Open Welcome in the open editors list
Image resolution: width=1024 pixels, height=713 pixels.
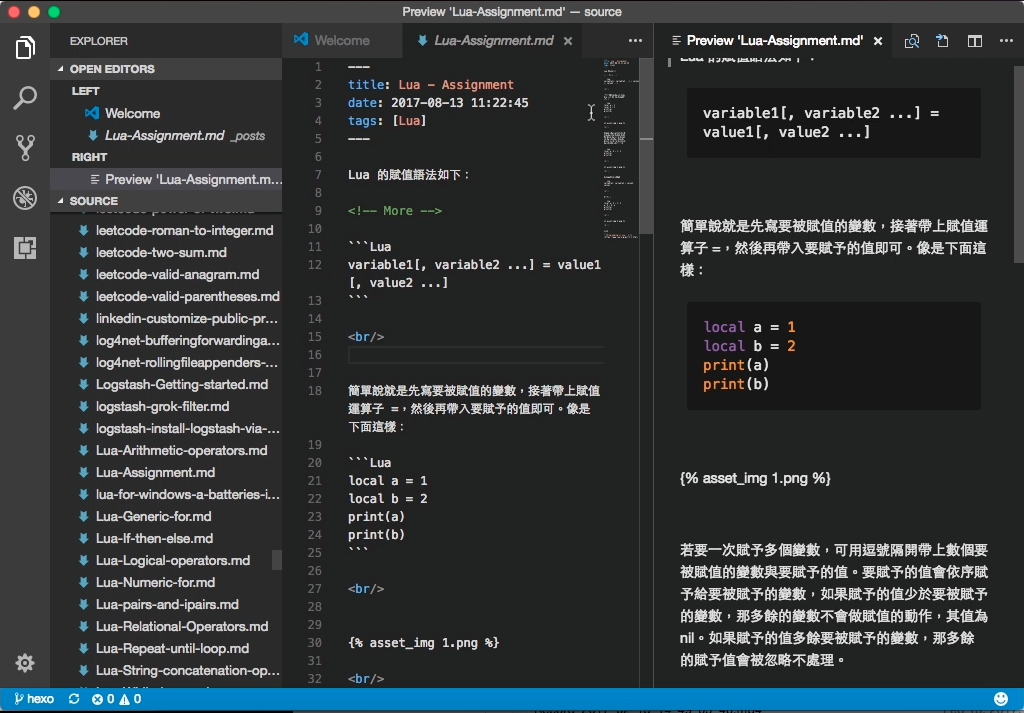coord(166,114)
